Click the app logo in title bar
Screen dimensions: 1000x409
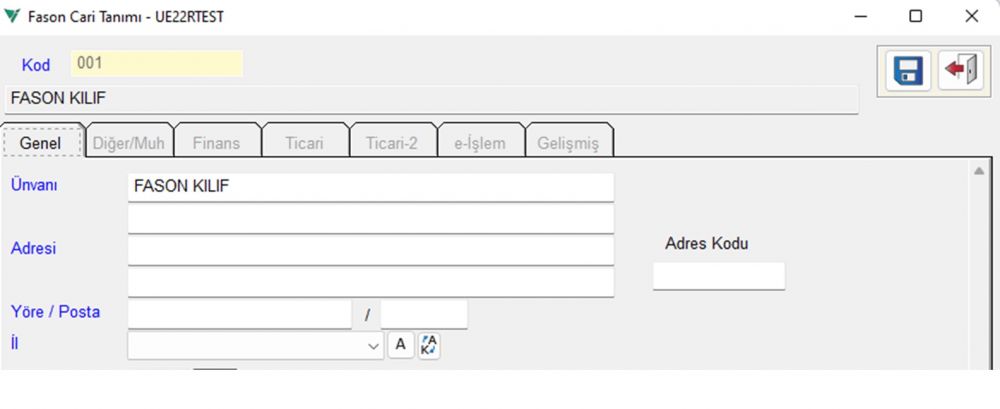pos(12,16)
